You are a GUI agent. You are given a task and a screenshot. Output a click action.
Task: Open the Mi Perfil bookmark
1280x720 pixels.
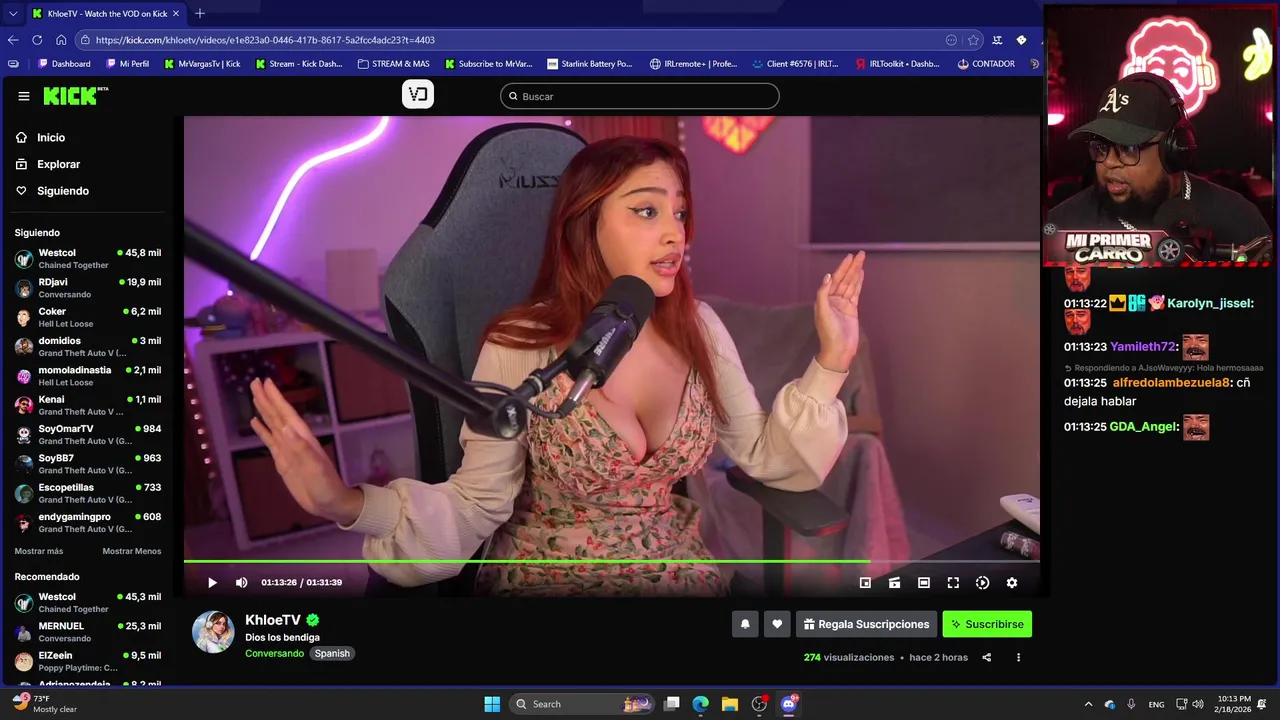[x=127, y=64]
